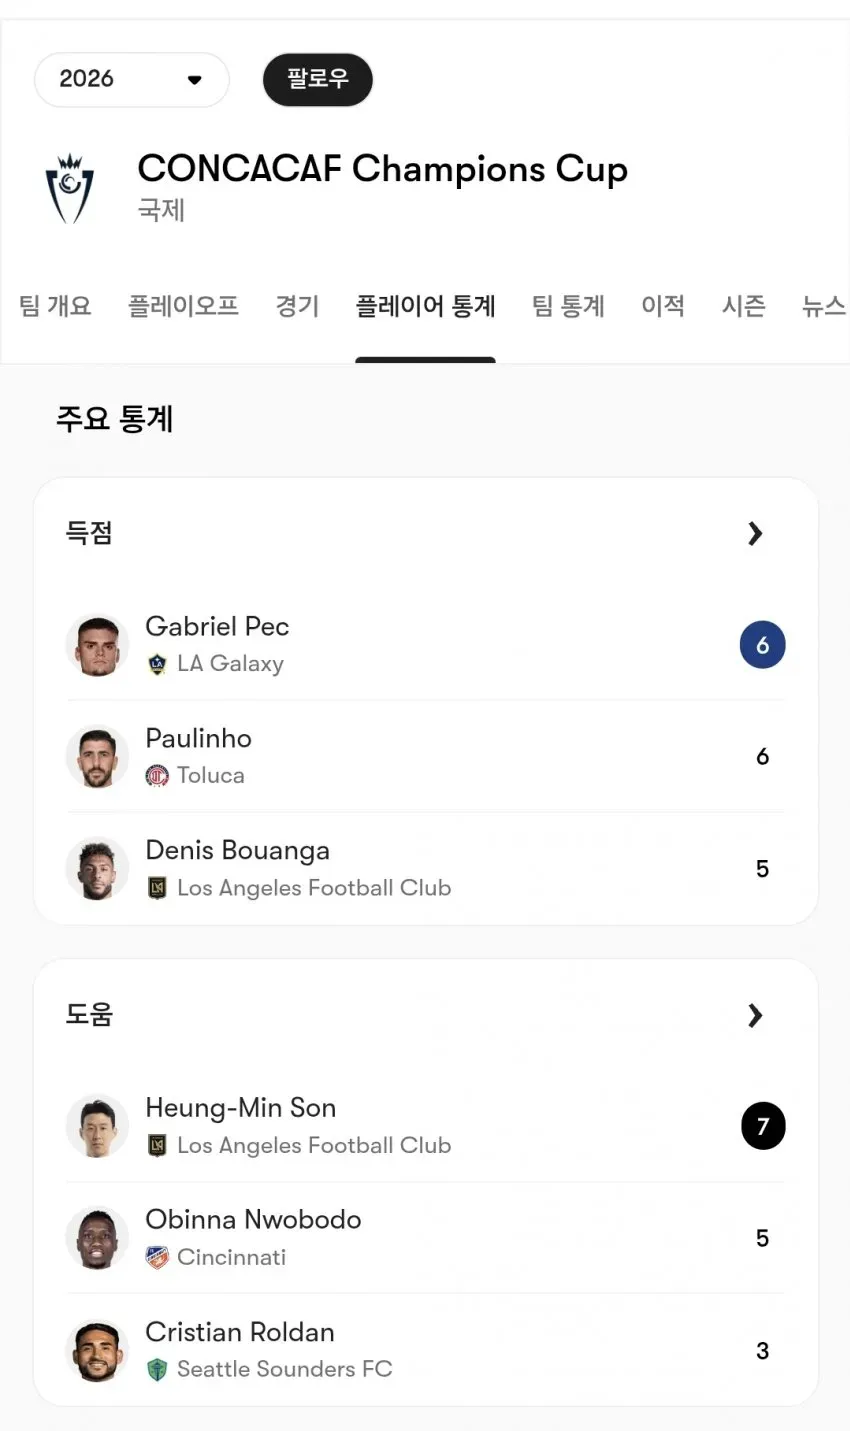Switch to the 팀 통계 tab
The image size is (850, 1431).
[568, 306]
